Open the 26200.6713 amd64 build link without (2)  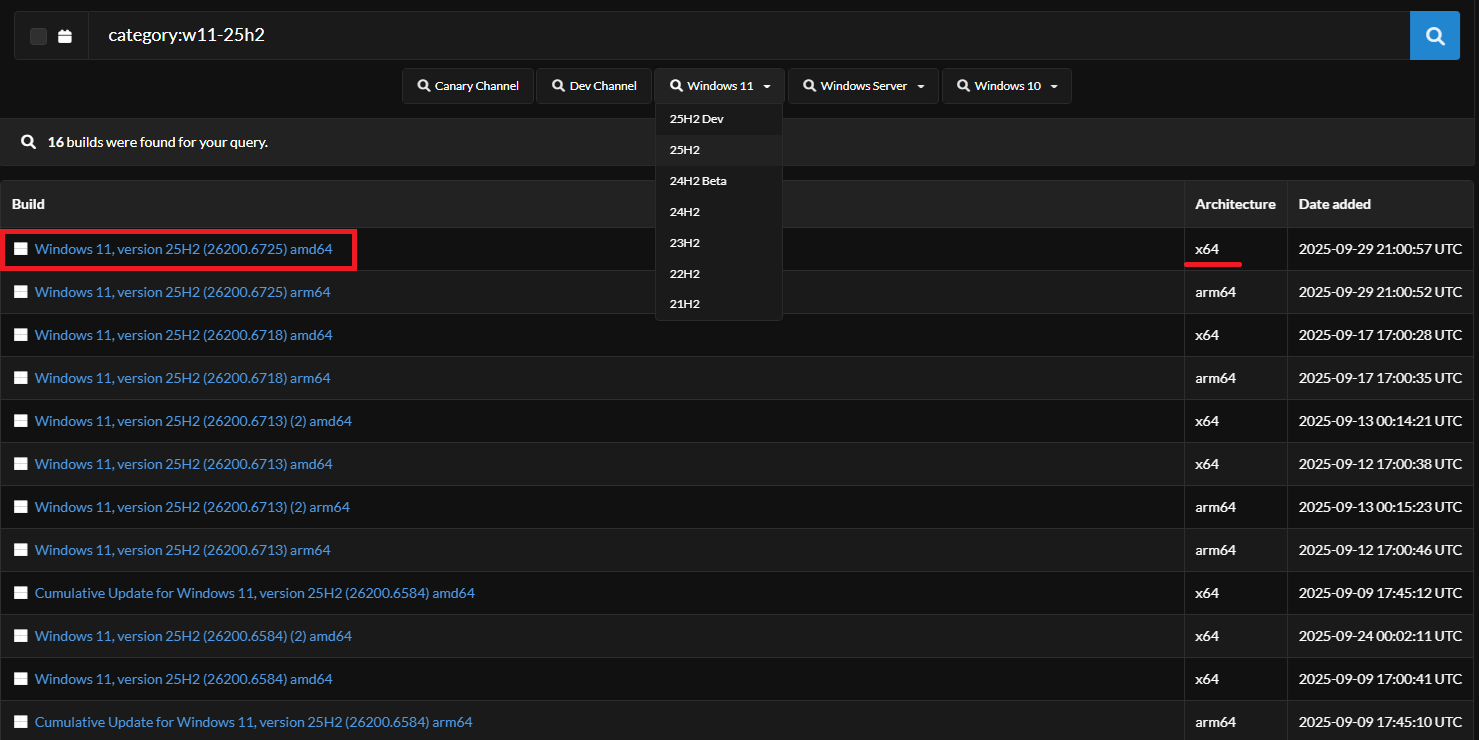[184, 464]
